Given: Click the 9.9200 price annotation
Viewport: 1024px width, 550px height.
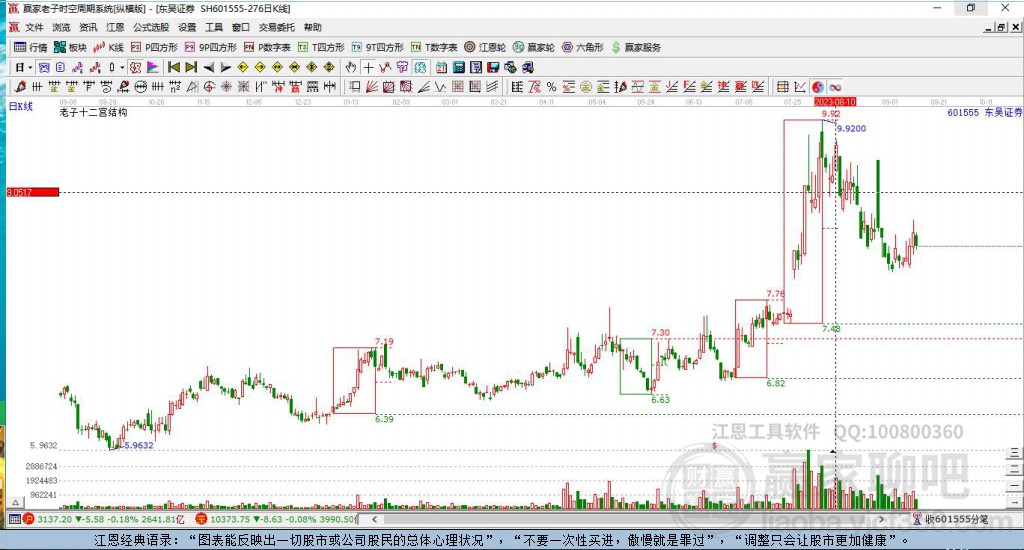Looking at the screenshot, I should [852, 129].
